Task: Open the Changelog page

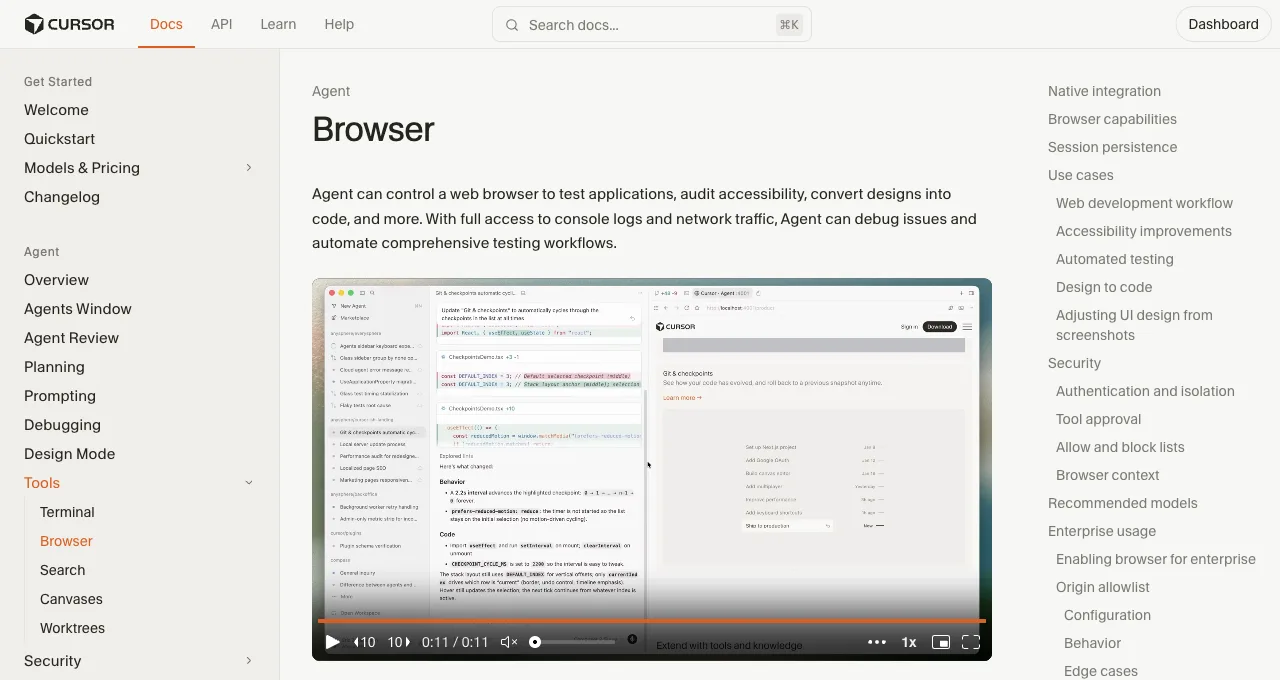Action: [x=62, y=197]
